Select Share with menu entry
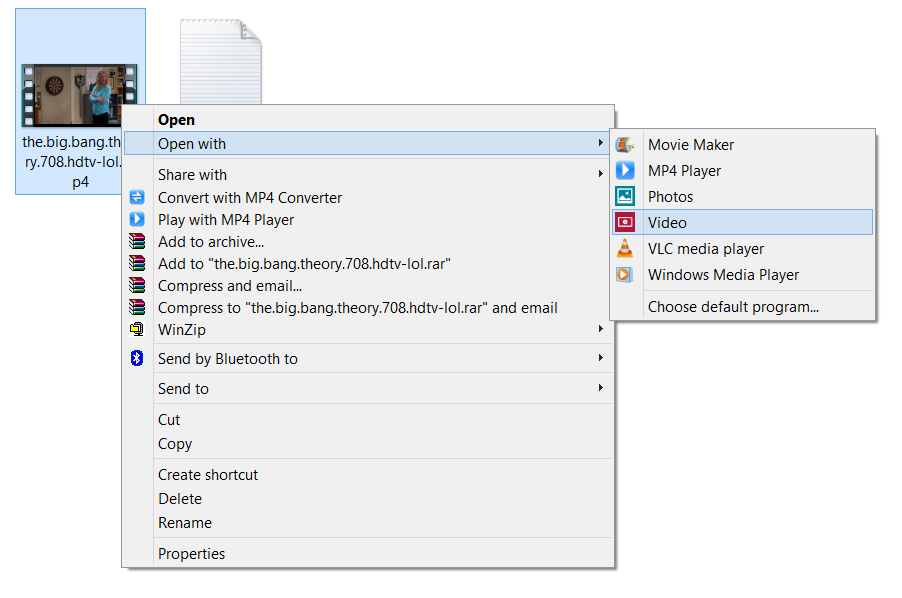Screen dimensions: 902x598 tap(368, 174)
